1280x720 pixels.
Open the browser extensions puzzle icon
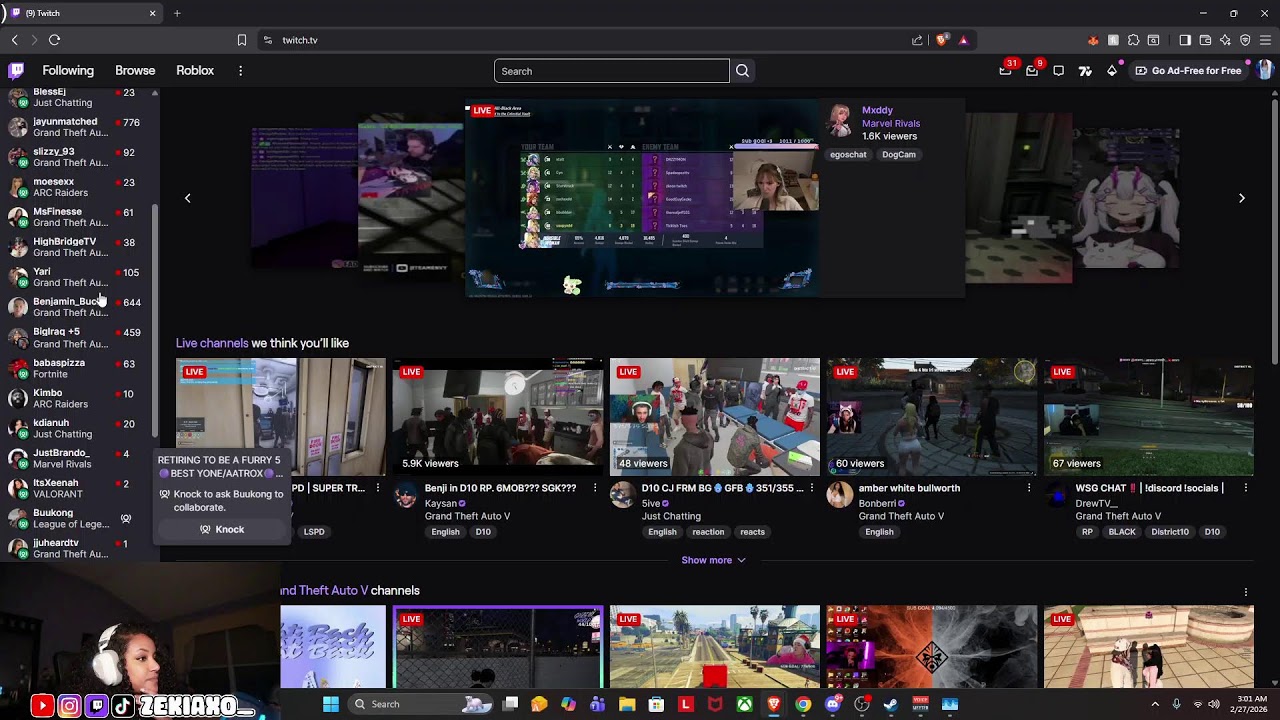pyautogui.click(x=1133, y=40)
